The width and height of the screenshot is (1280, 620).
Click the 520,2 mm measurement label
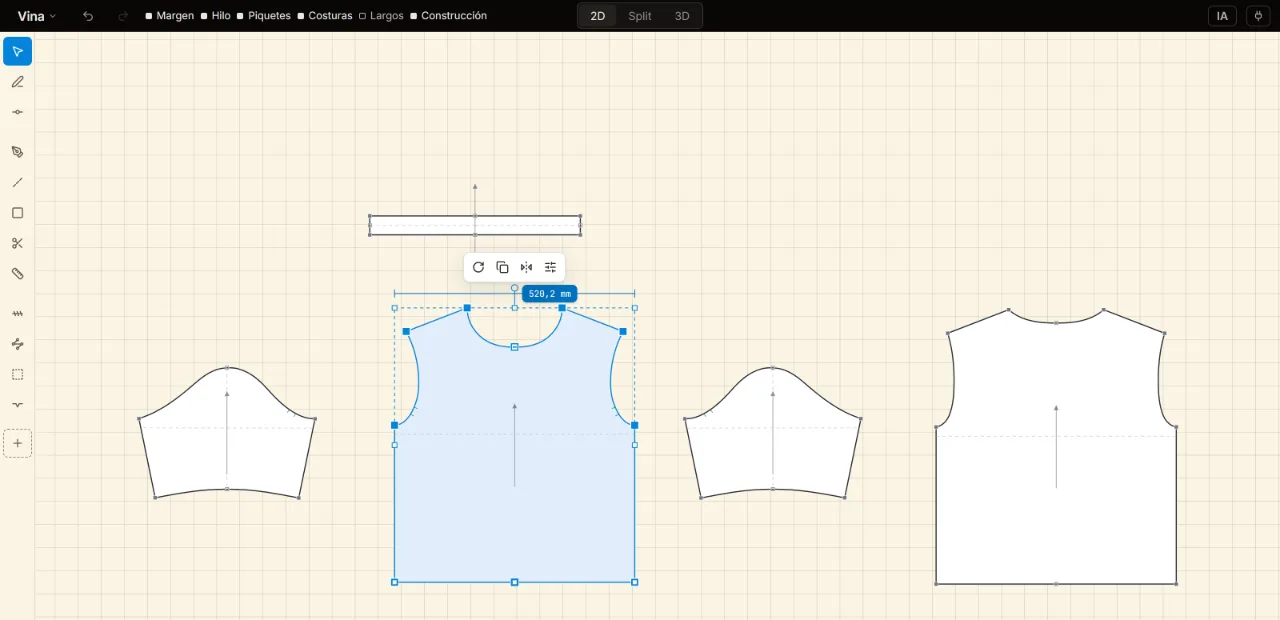point(549,294)
